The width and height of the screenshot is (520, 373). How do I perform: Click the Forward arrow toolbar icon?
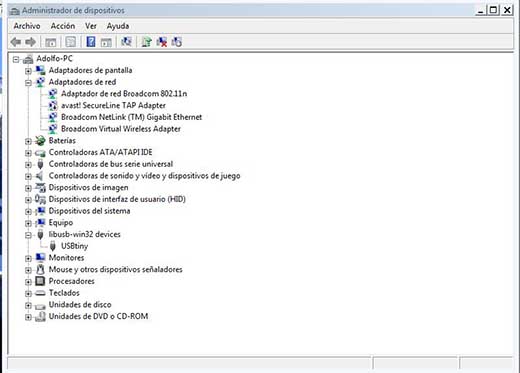coord(31,42)
